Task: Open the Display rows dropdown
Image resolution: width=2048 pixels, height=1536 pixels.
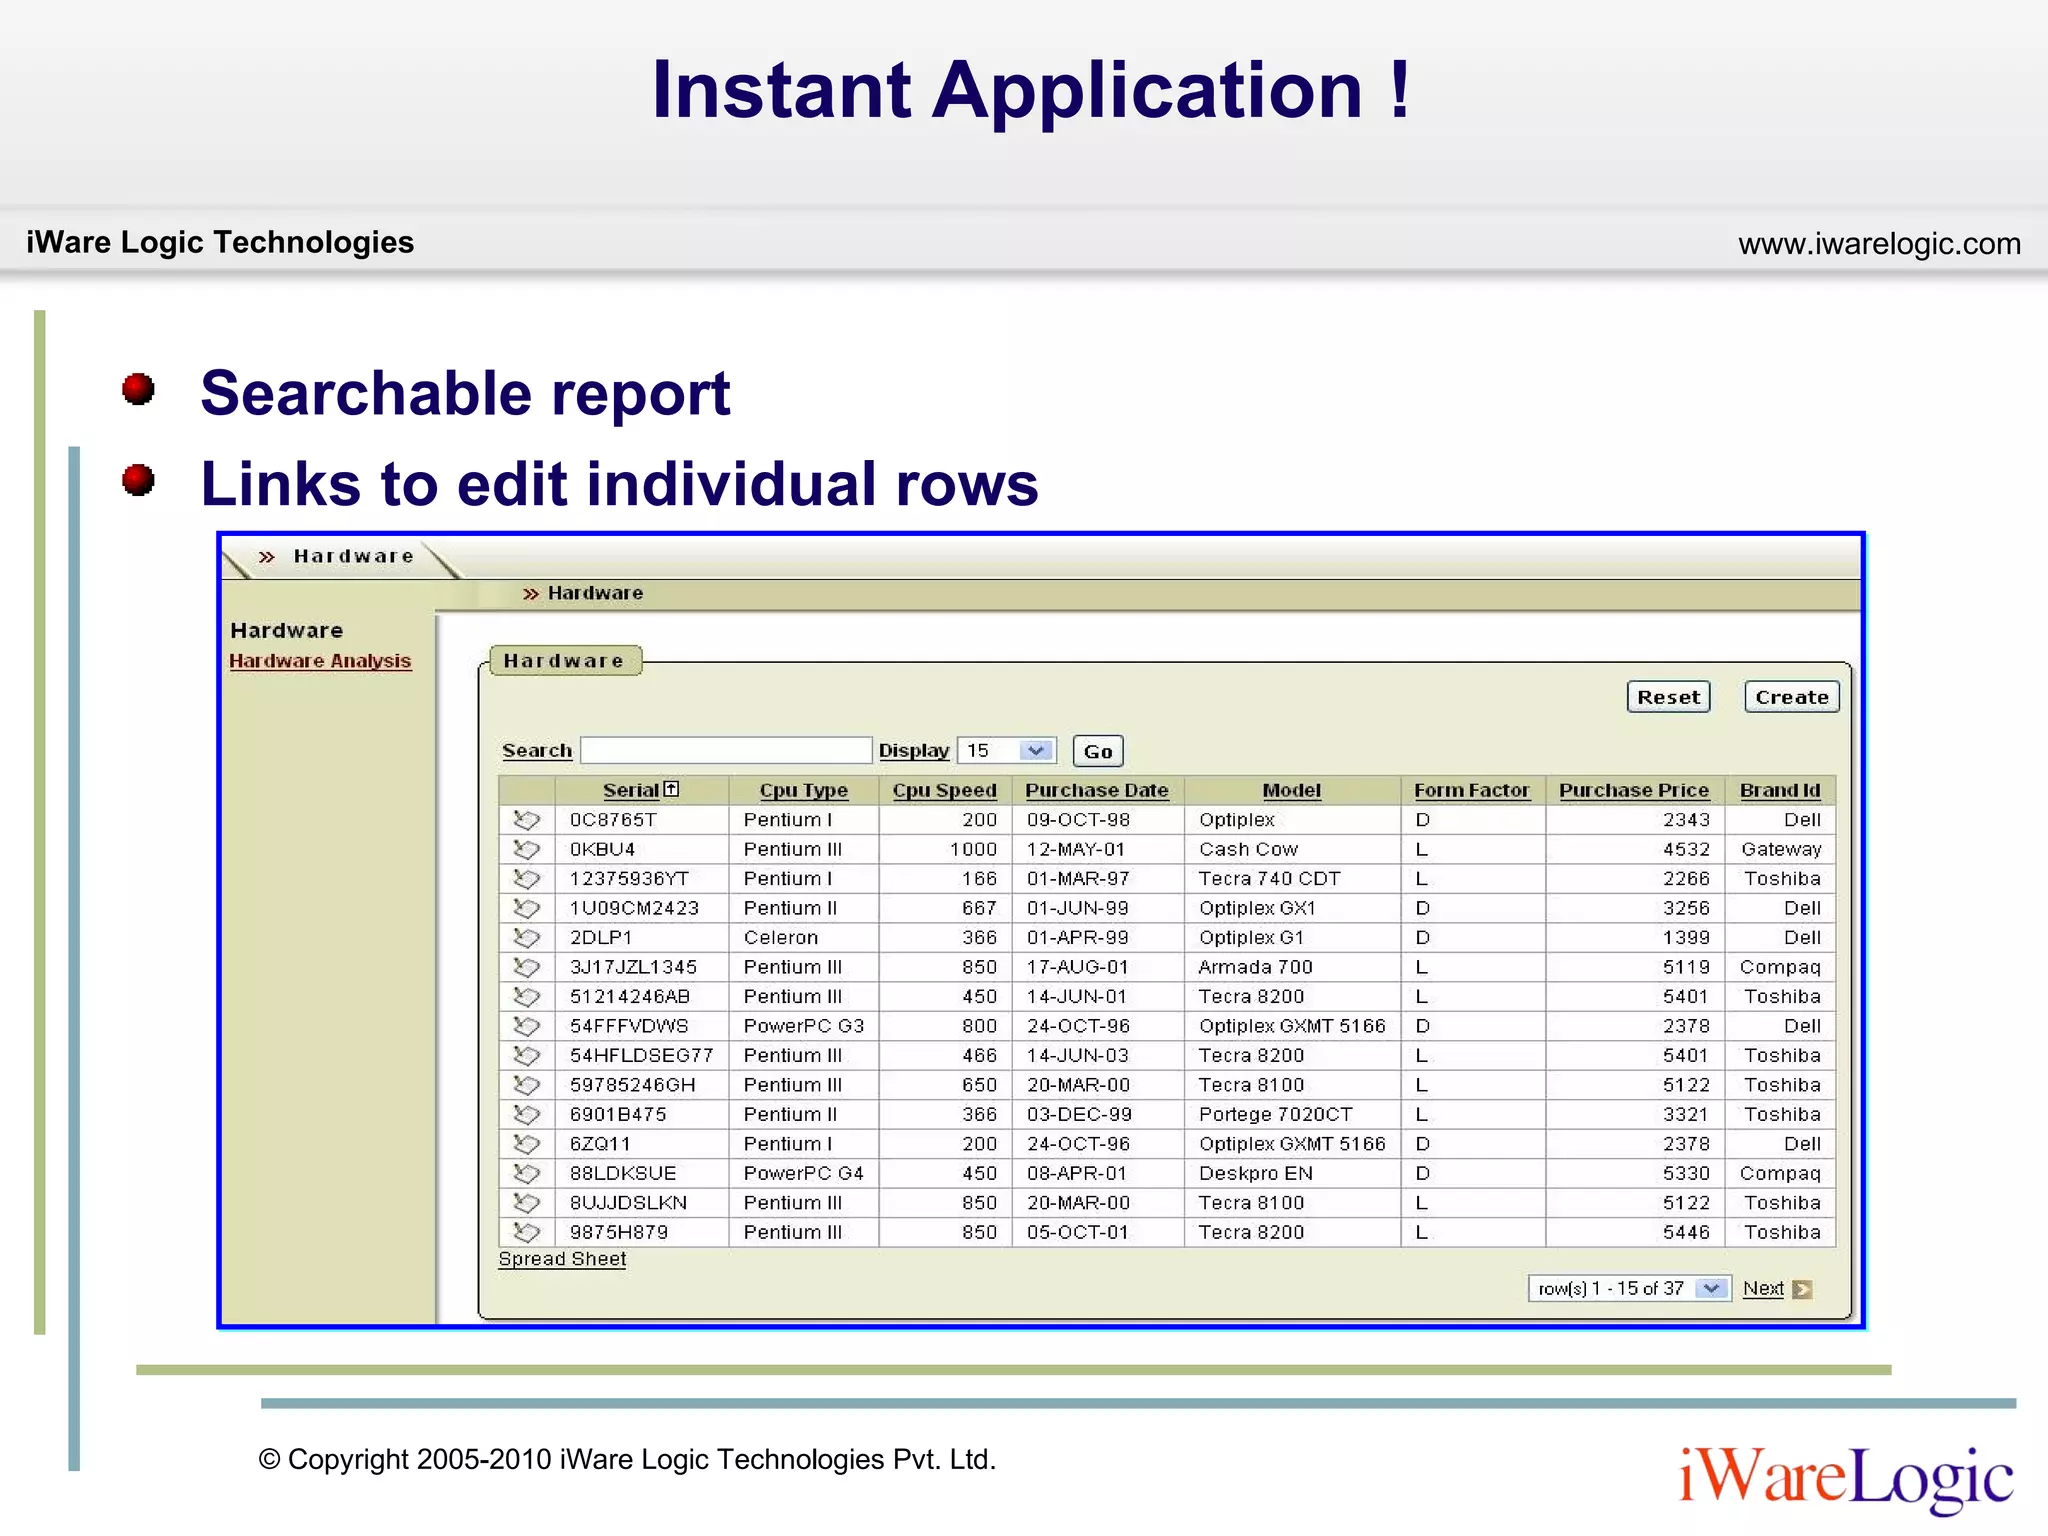Action: pyautogui.click(x=1006, y=751)
